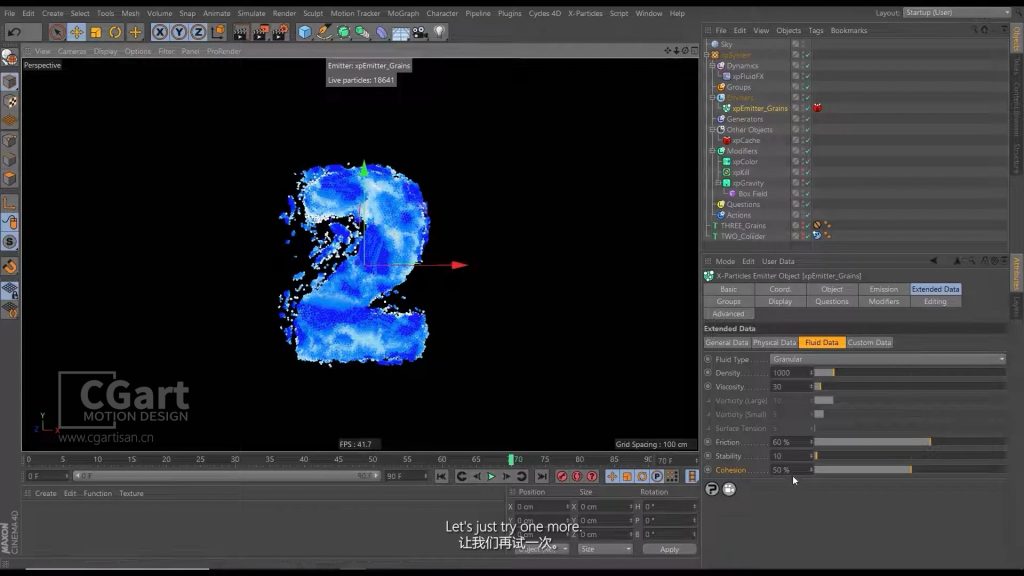Click the Friction slider
The width and height of the screenshot is (1024, 576).
(x=909, y=442)
